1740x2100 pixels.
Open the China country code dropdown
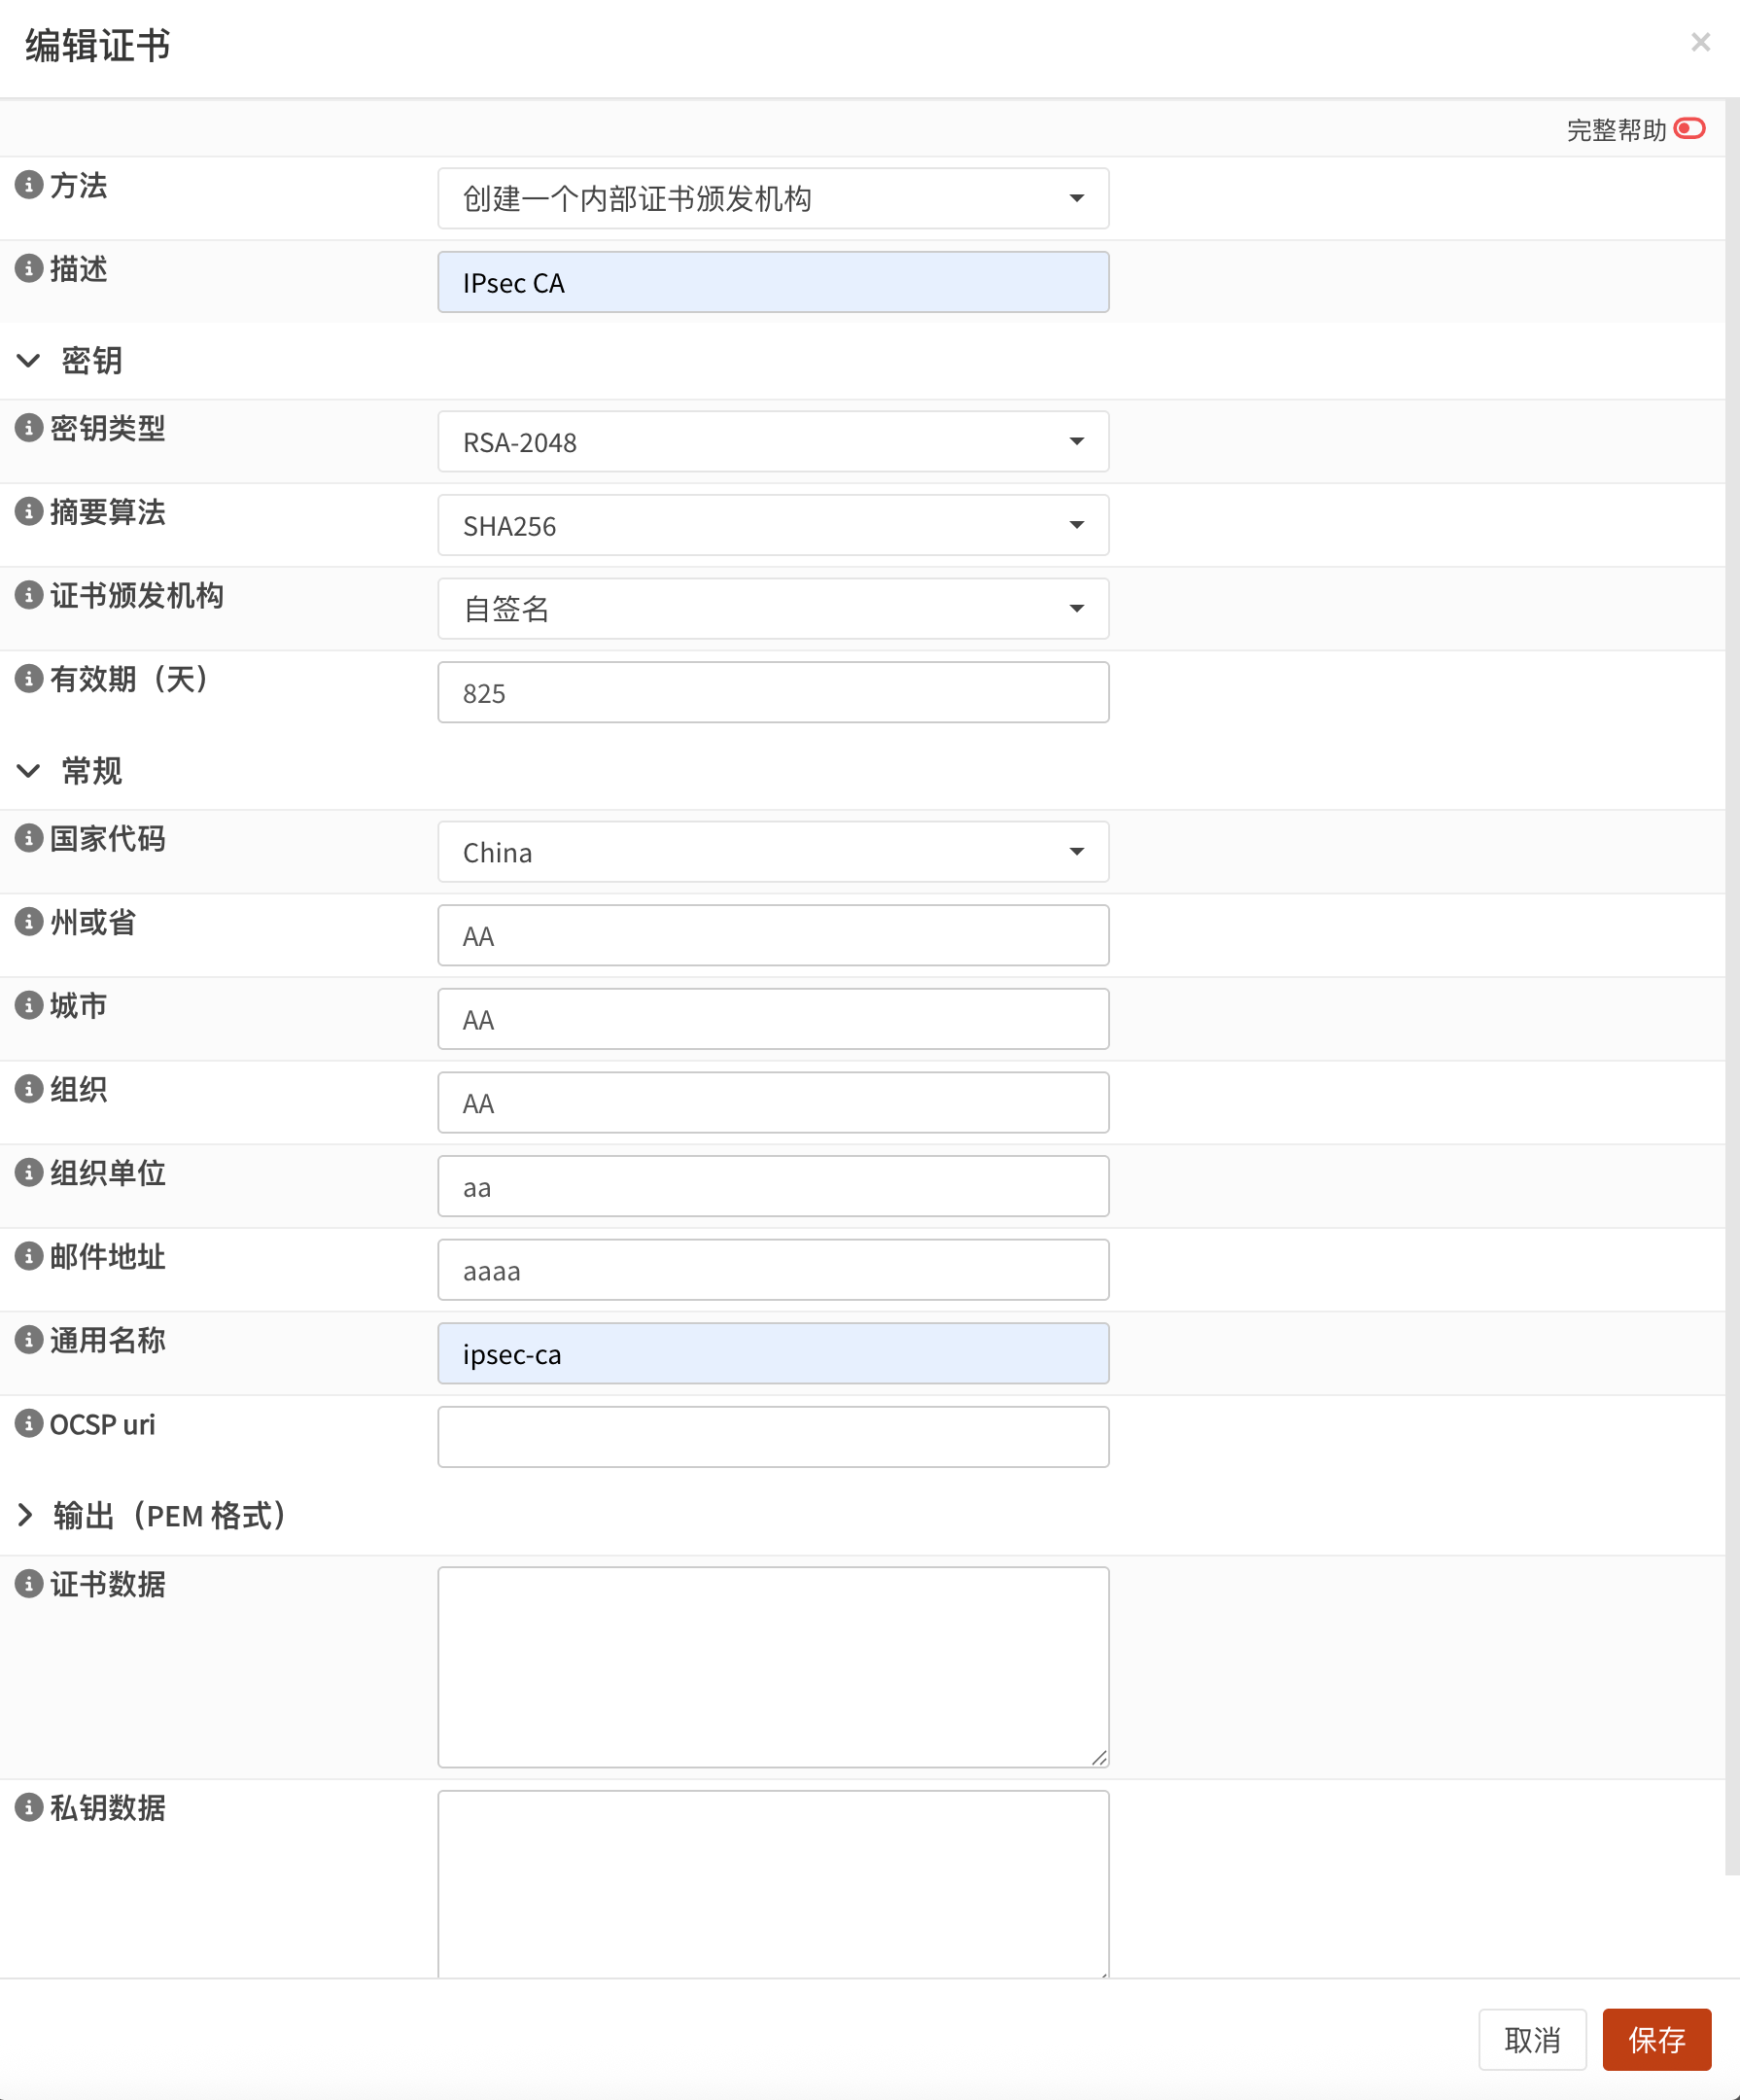coord(772,852)
